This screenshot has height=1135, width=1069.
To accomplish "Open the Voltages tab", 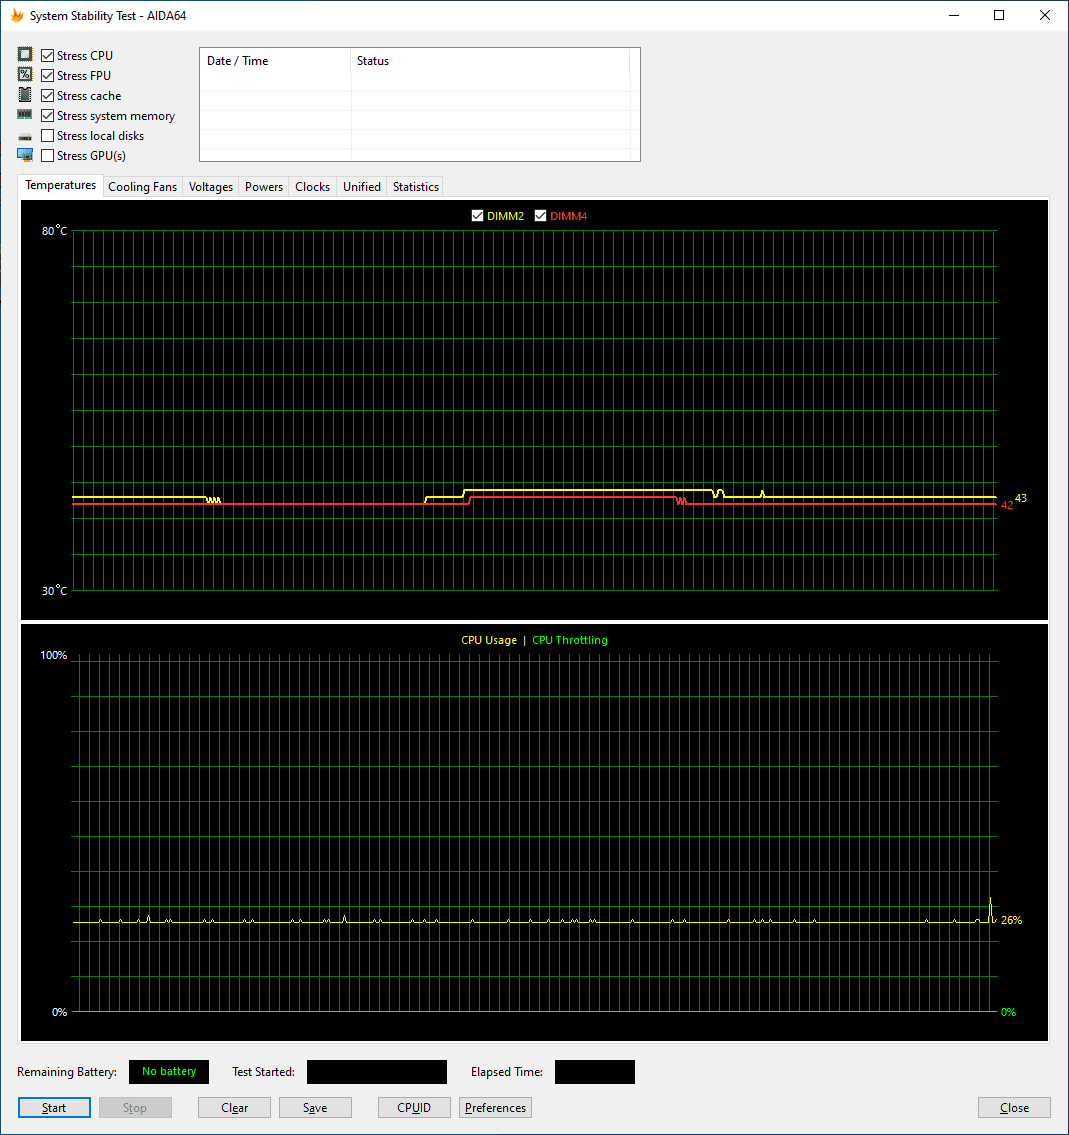I will tap(211, 187).
